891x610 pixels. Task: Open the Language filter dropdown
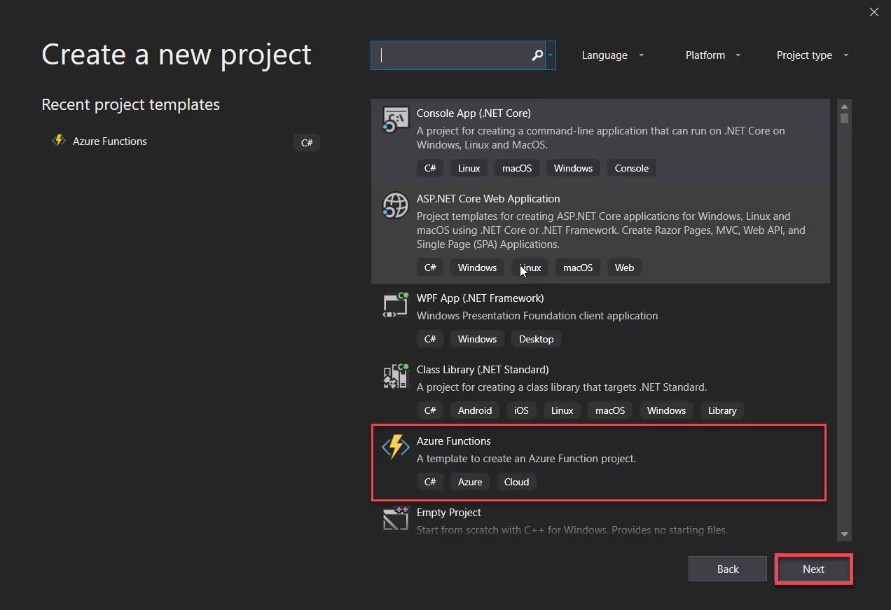click(x=613, y=55)
